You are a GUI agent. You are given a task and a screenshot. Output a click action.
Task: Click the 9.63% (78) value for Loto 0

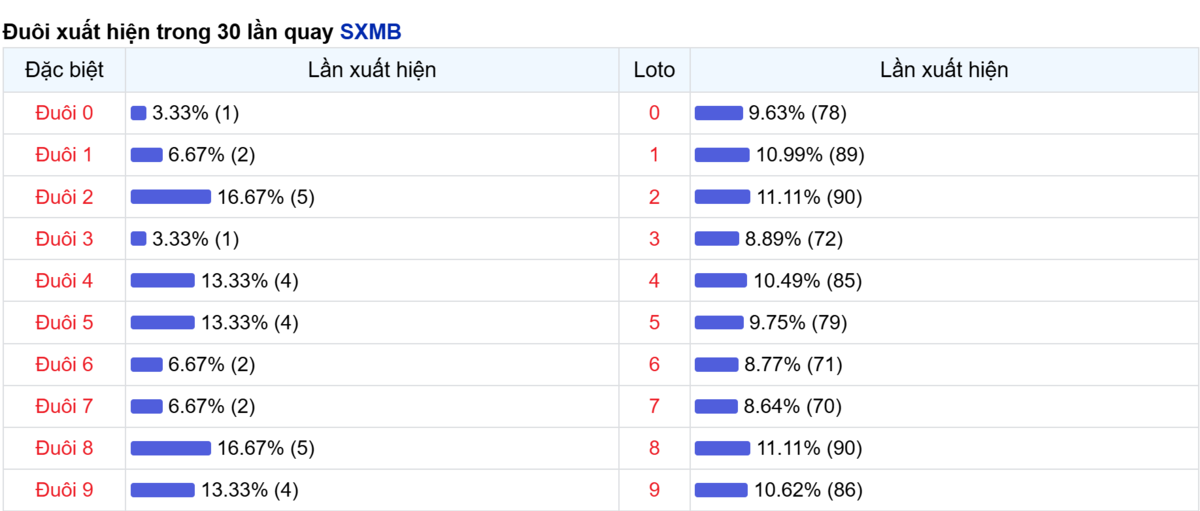[798, 113]
